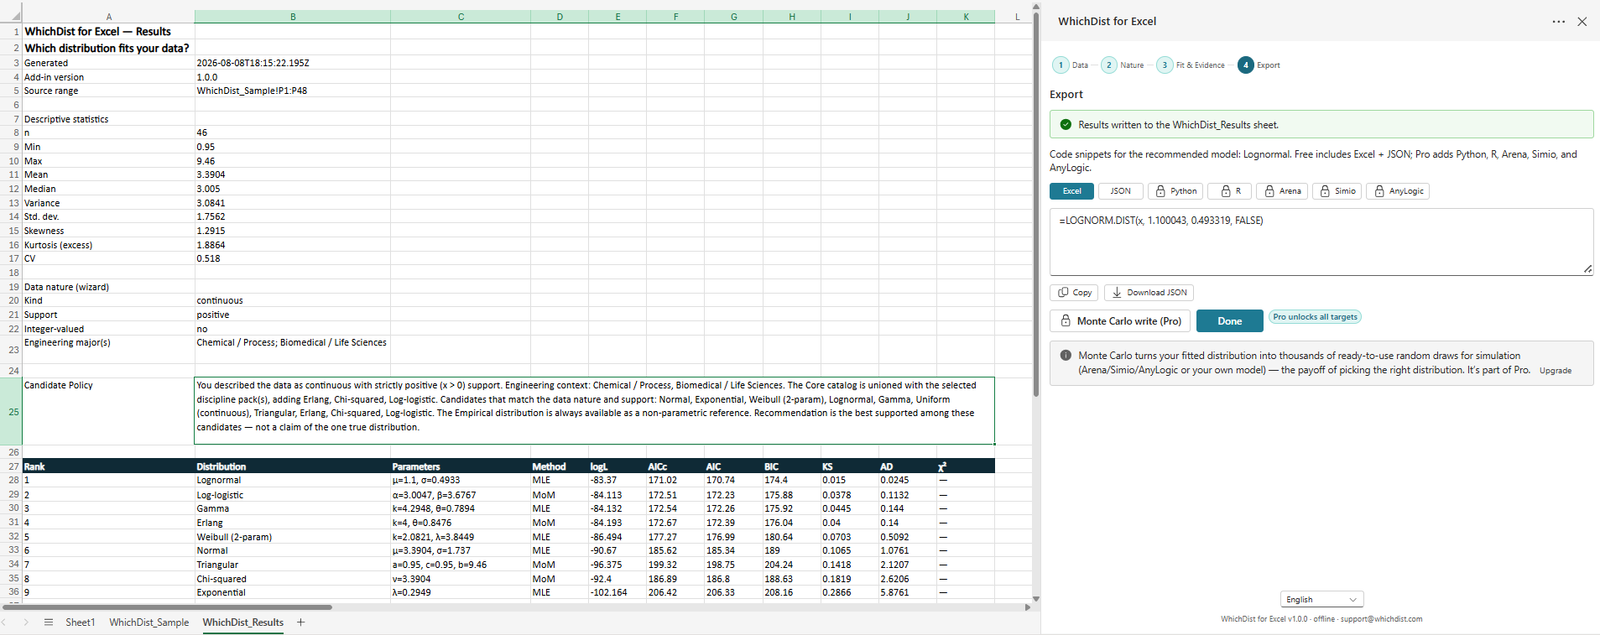Image resolution: width=1600 pixels, height=635 pixels.
Task: Select the Lognormal distribution cell
Action: tap(293, 480)
